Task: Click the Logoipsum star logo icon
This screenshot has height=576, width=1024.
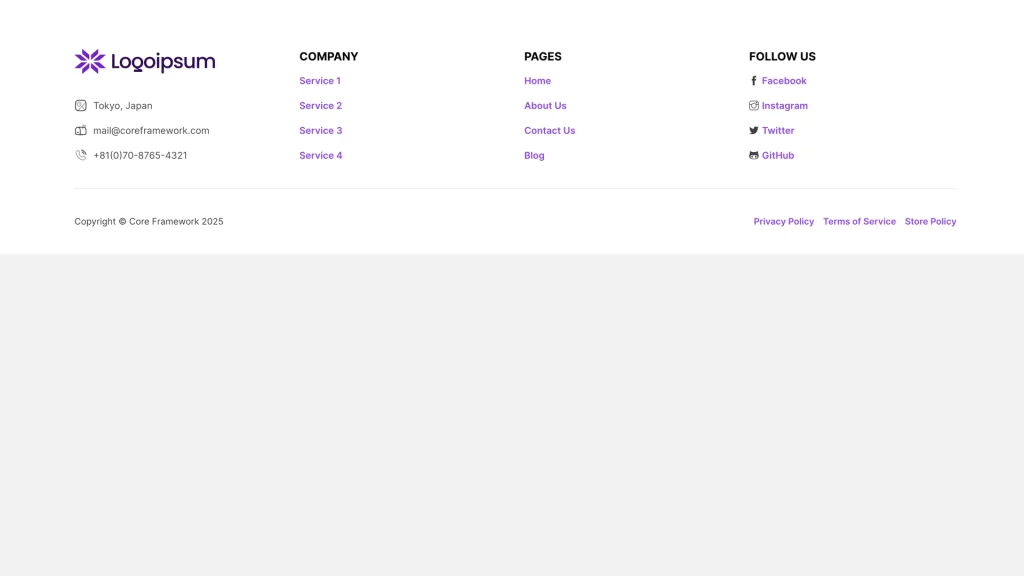Action: [90, 62]
